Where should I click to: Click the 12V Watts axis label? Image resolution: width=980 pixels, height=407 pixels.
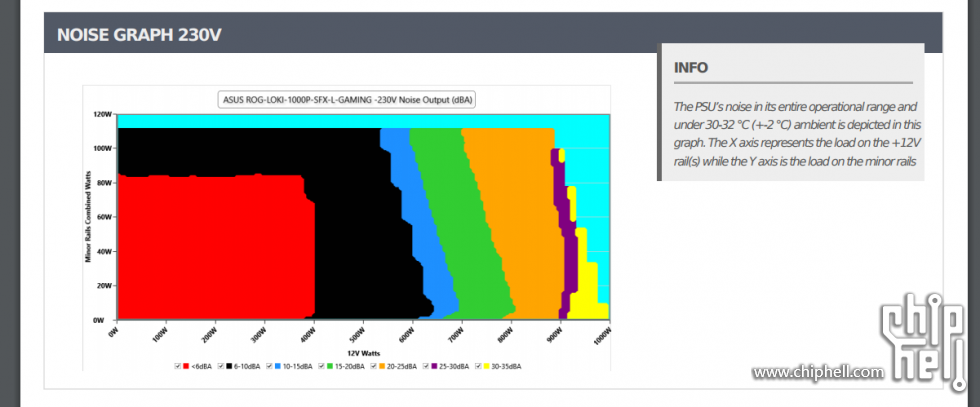tap(362, 353)
